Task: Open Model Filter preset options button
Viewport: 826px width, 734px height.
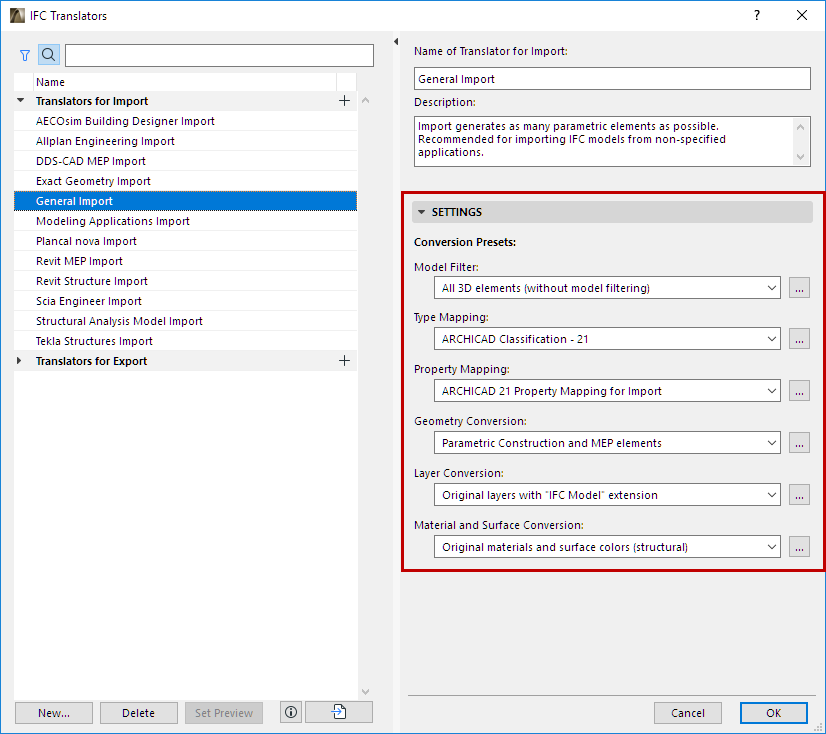Action: pos(799,288)
